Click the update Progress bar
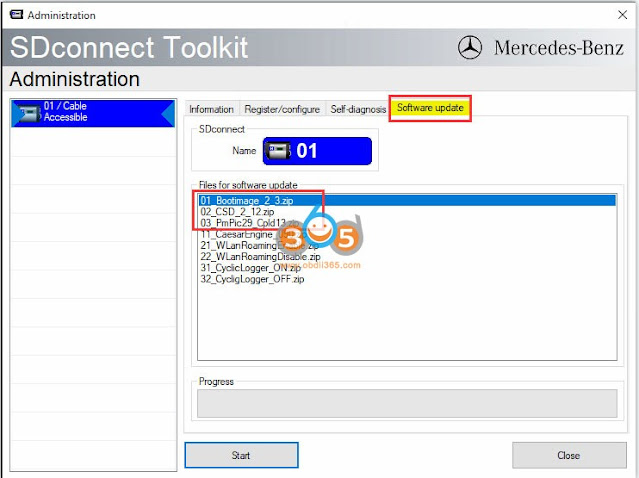Image resolution: width=639 pixels, height=478 pixels. point(407,403)
